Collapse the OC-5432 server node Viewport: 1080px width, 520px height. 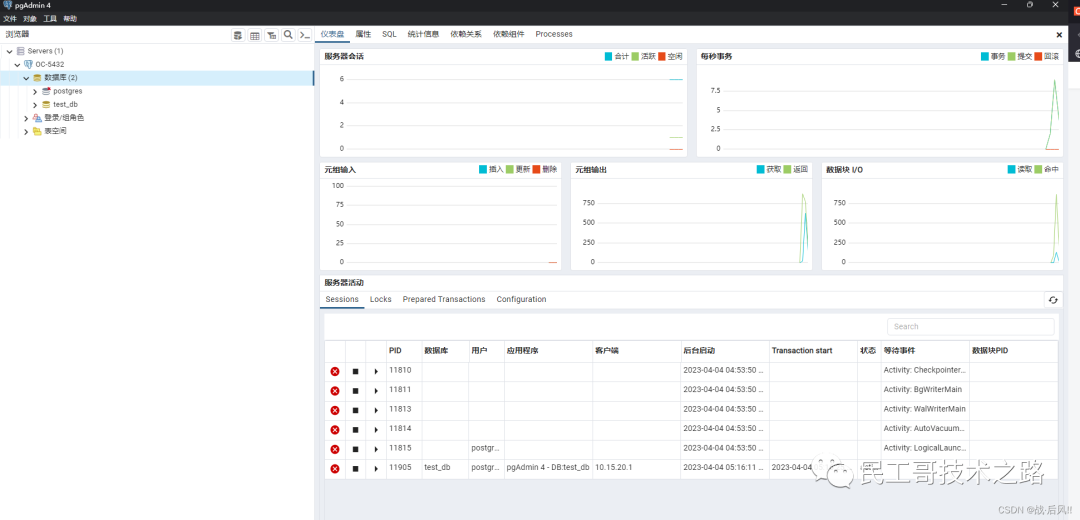point(18,64)
